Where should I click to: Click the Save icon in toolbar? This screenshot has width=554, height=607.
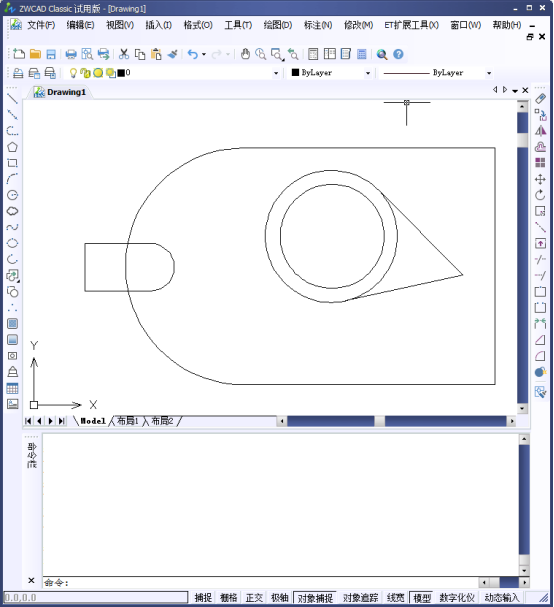click(x=51, y=54)
